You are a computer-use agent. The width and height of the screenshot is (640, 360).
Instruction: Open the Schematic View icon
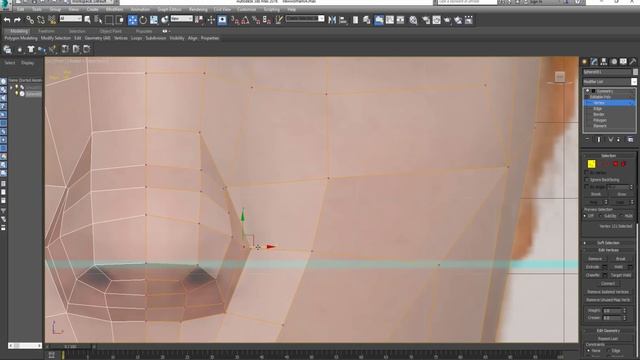click(400, 20)
